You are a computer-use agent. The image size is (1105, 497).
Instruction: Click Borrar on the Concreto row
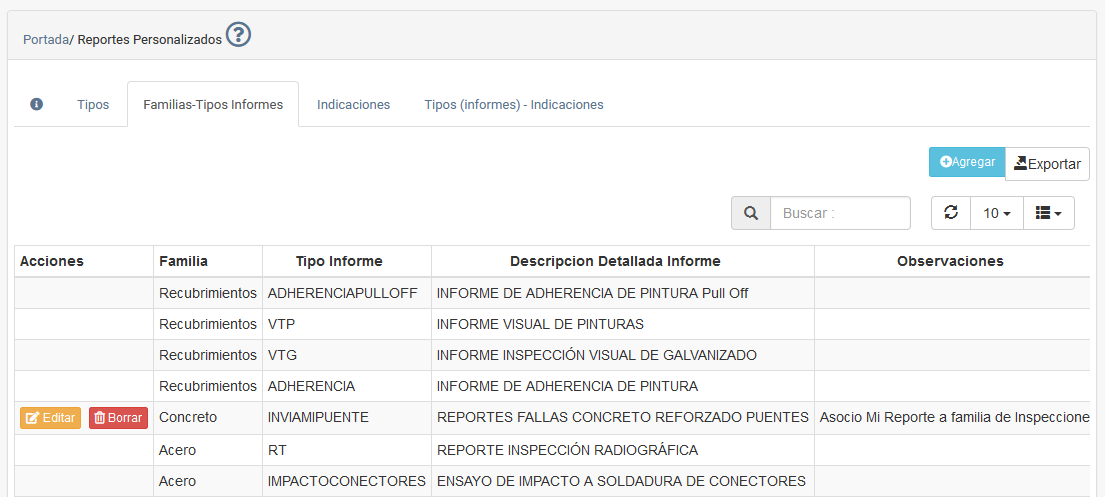118,418
